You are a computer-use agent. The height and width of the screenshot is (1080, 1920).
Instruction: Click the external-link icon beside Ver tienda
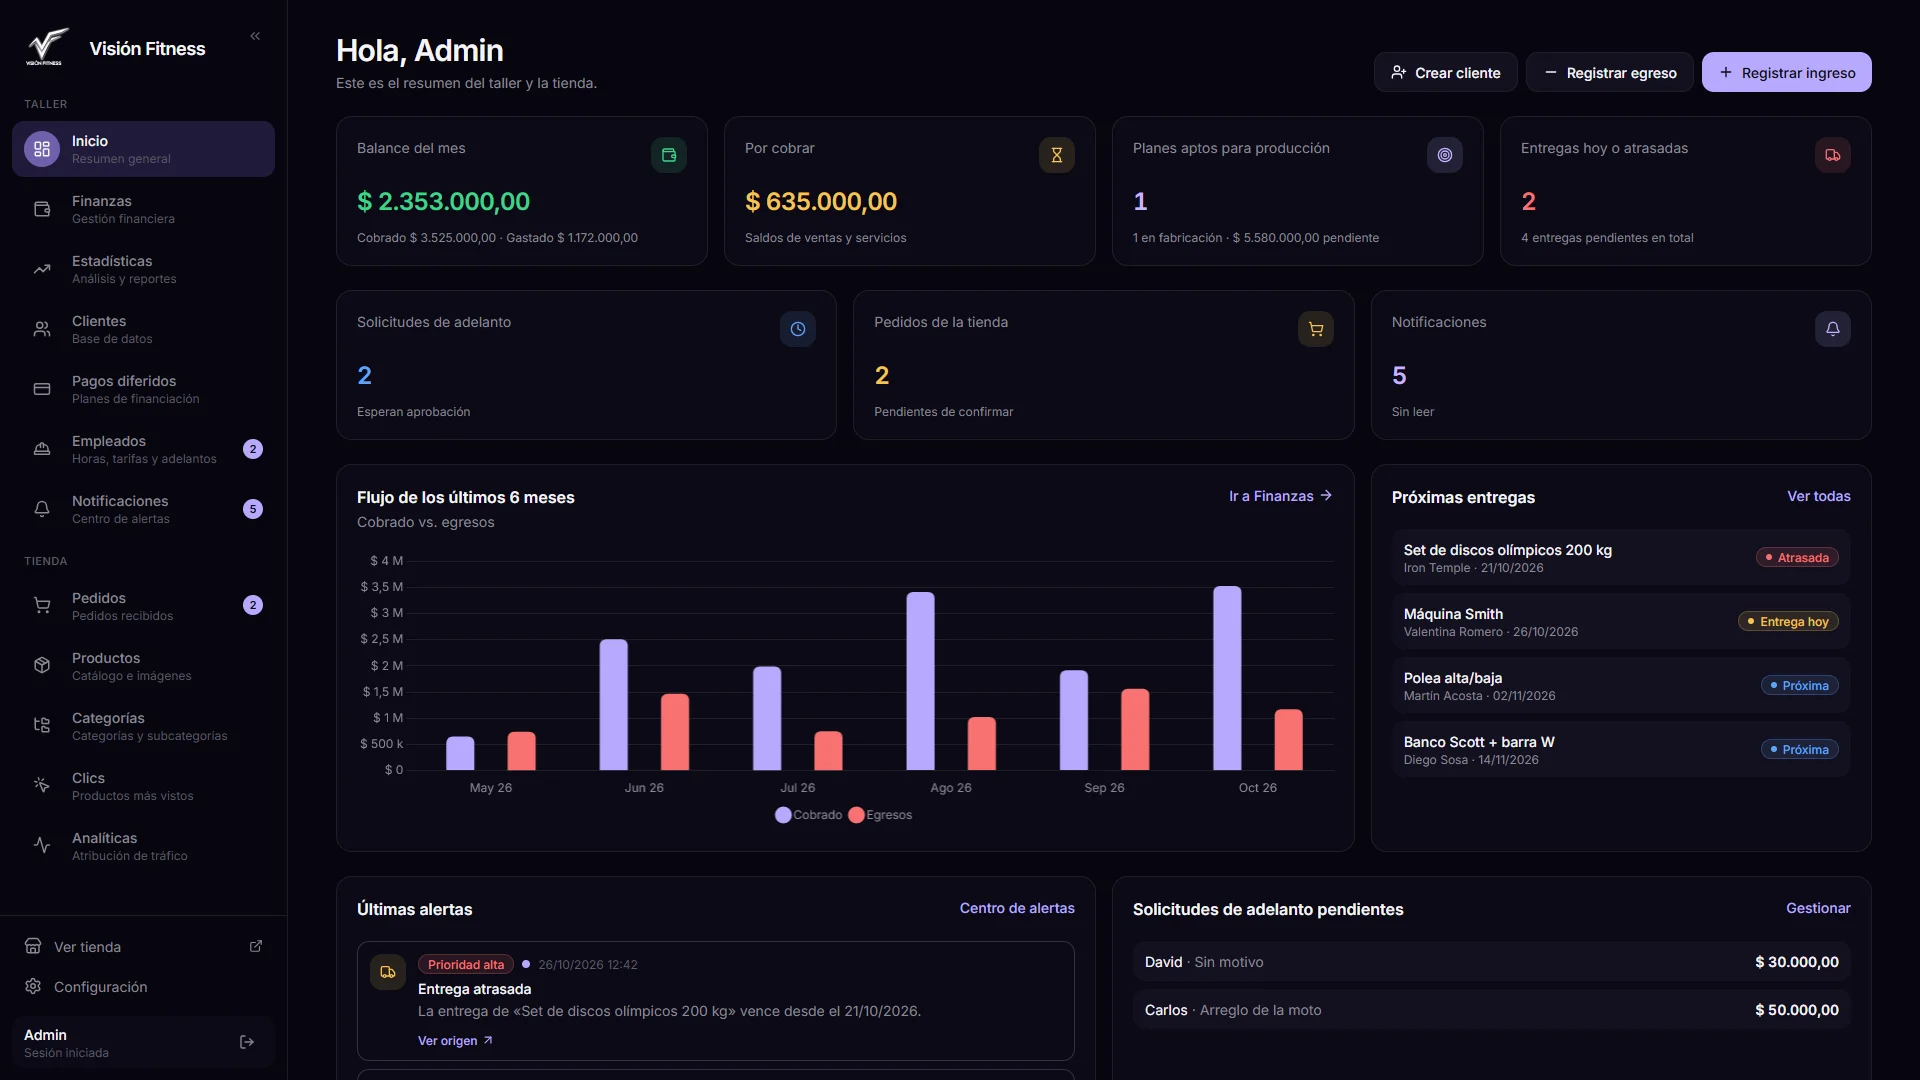256,946
